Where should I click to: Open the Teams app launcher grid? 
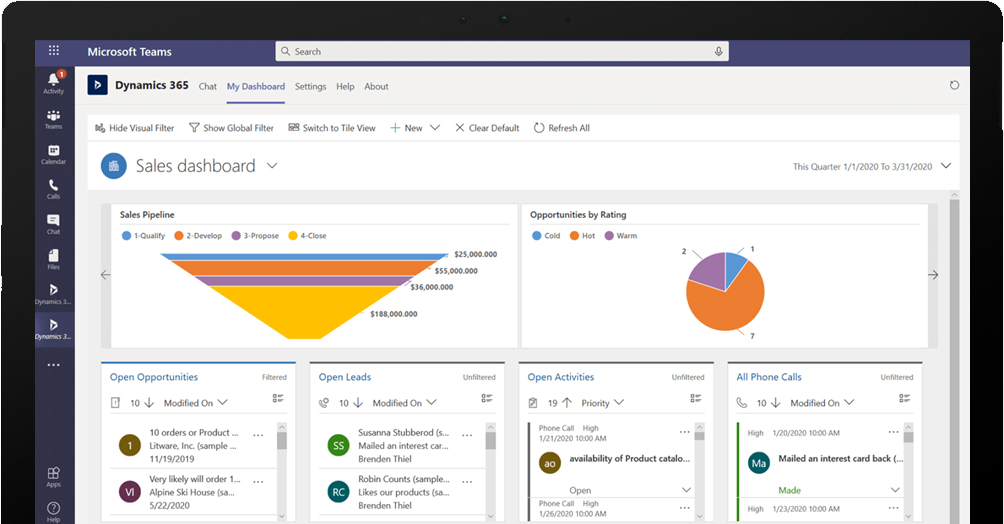tap(54, 50)
